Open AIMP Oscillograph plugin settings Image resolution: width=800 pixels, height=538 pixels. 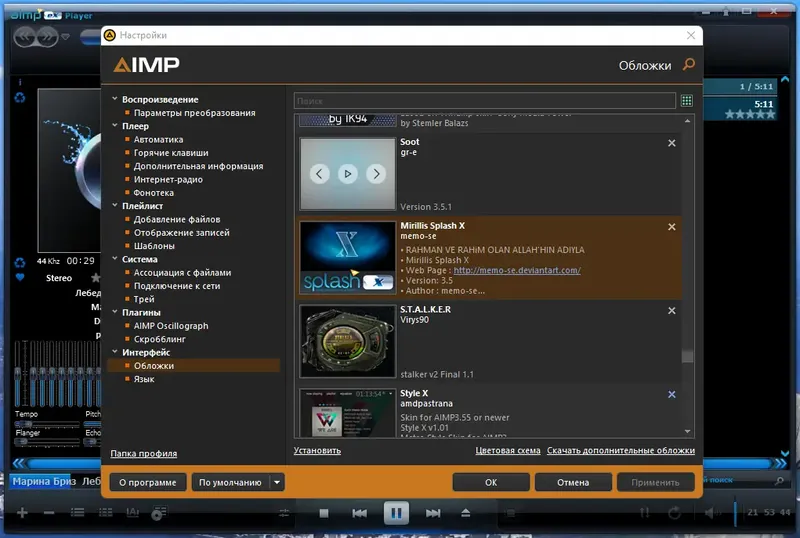pos(171,326)
